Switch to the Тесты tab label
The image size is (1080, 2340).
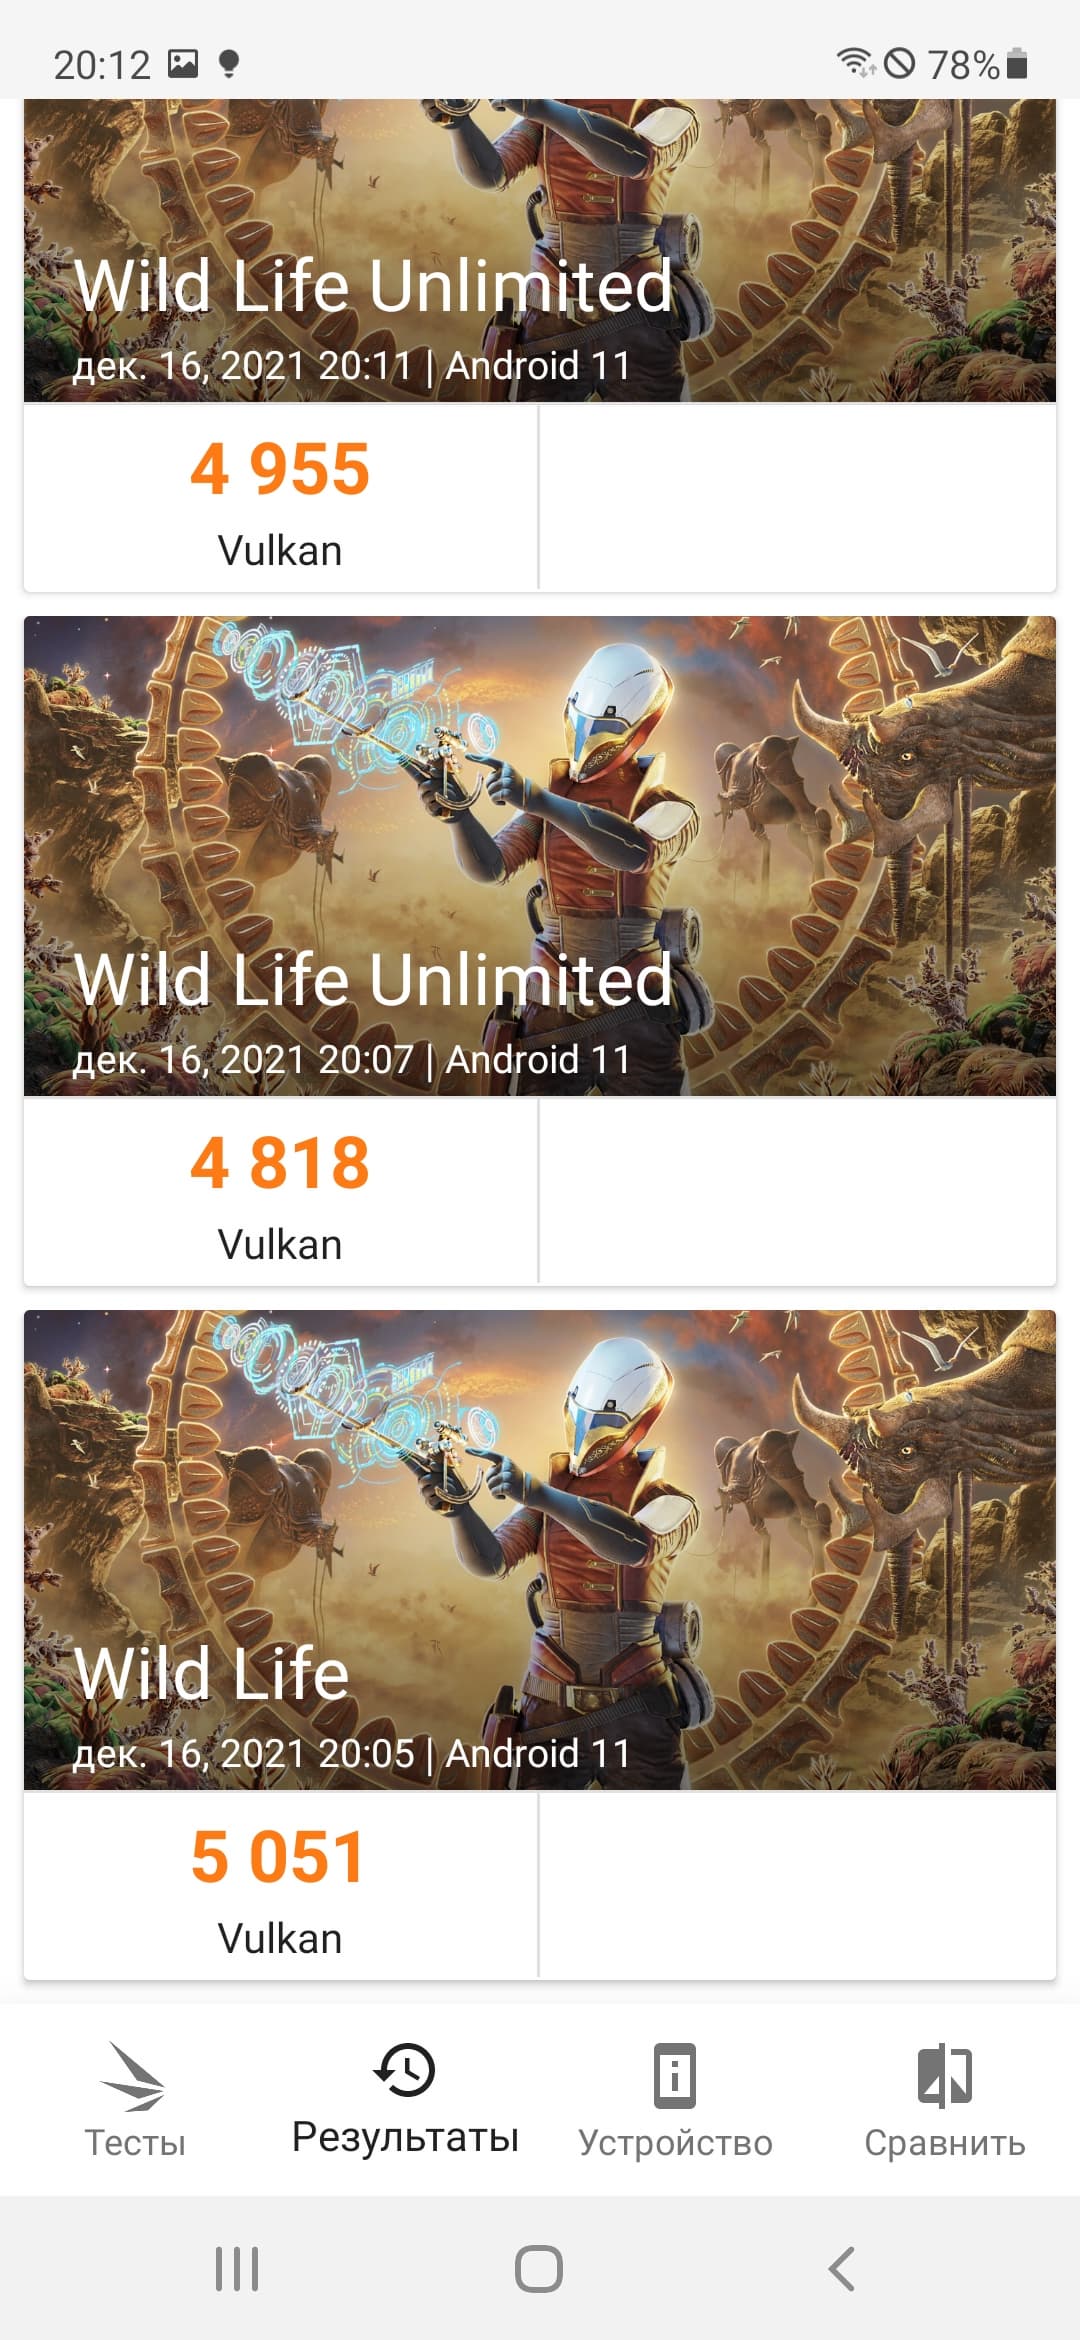point(135,2143)
